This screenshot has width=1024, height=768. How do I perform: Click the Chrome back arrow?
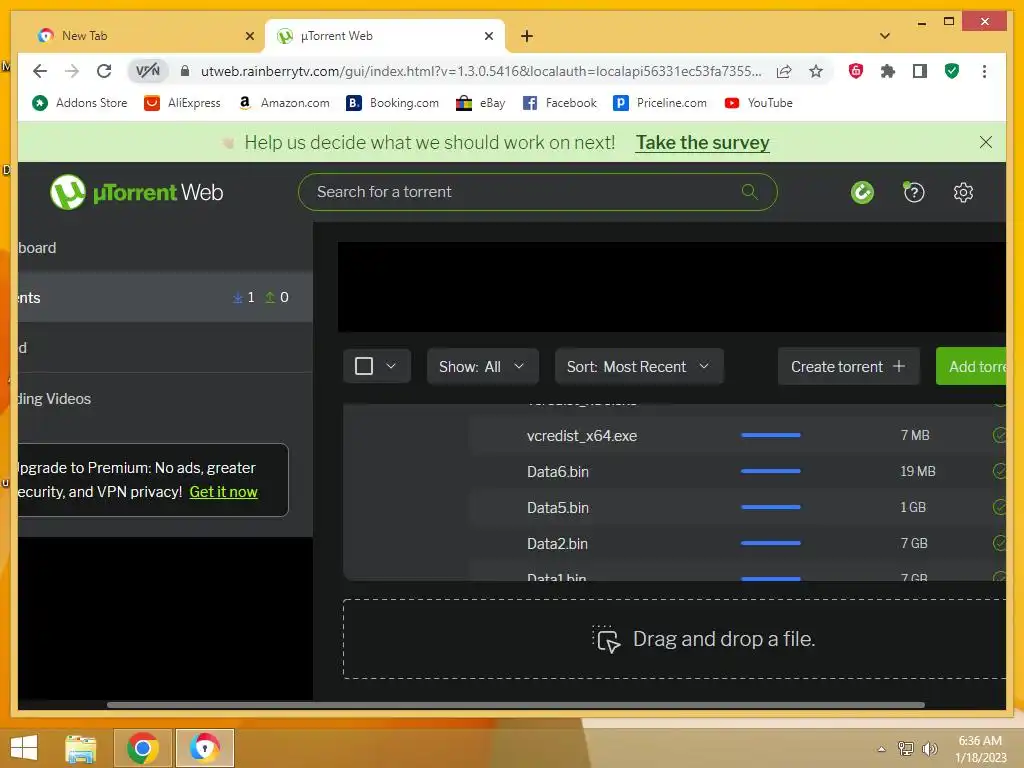click(x=40, y=71)
